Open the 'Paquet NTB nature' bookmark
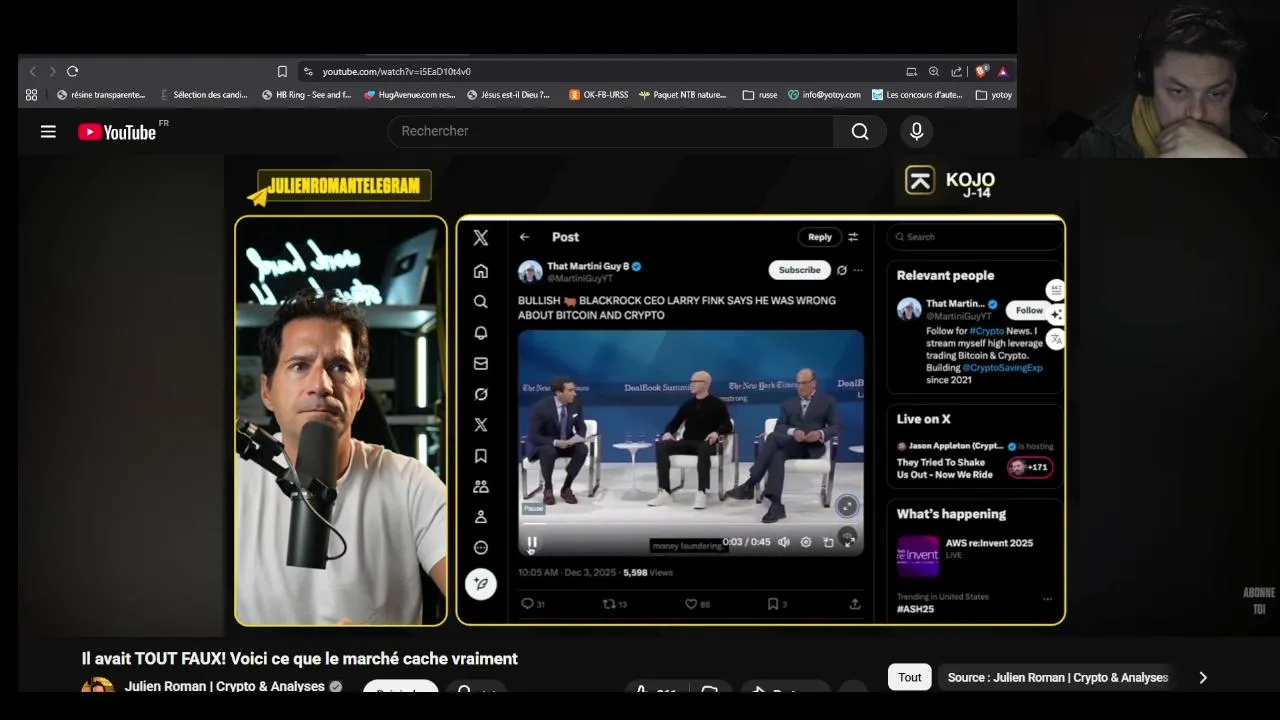The width and height of the screenshot is (1280, 720). tap(683, 95)
